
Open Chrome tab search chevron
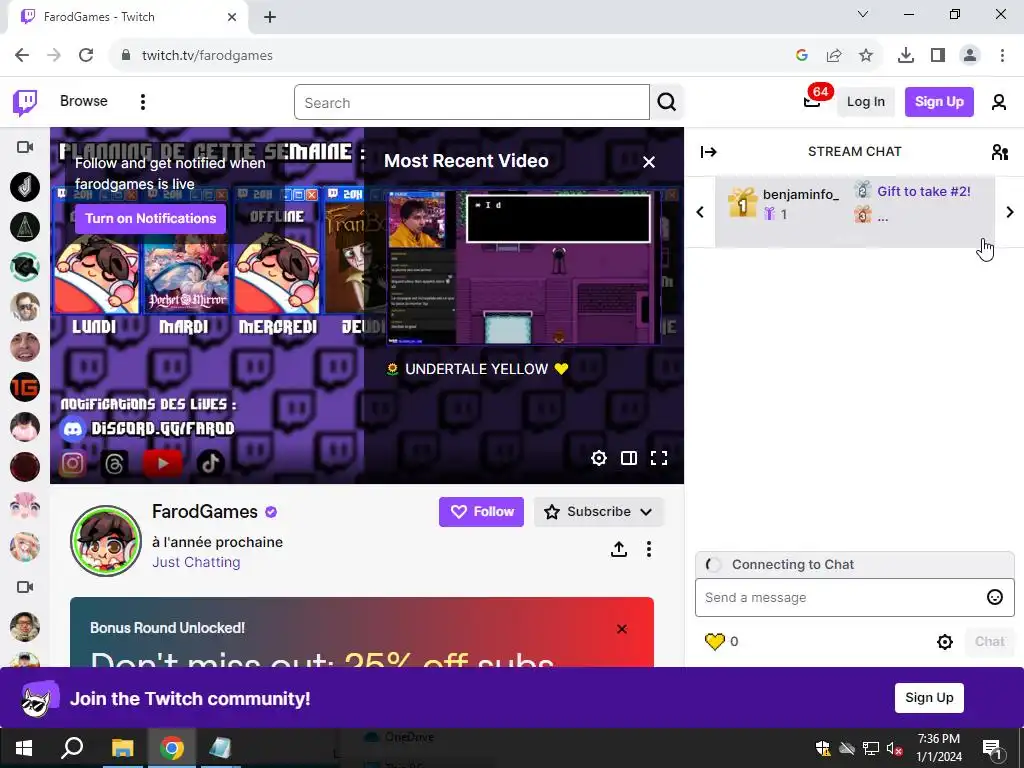(x=863, y=14)
